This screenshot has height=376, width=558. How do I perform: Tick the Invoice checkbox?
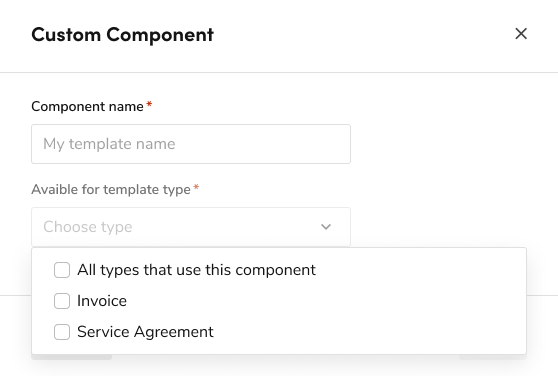[62, 301]
